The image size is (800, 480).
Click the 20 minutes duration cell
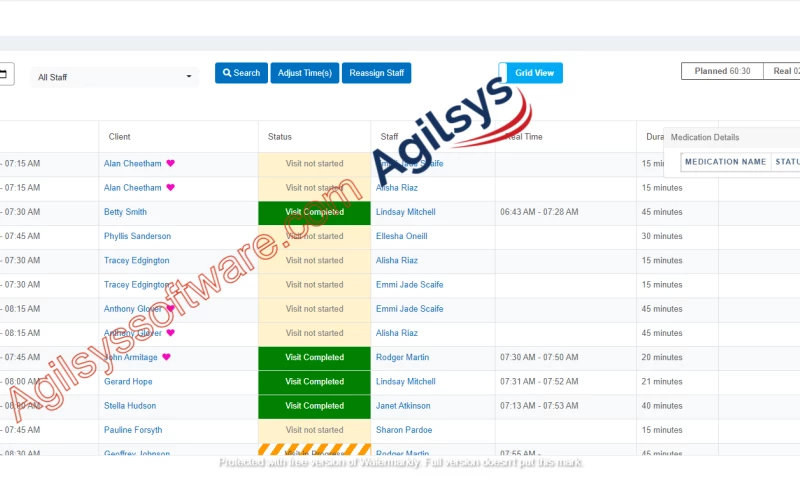[662, 357]
